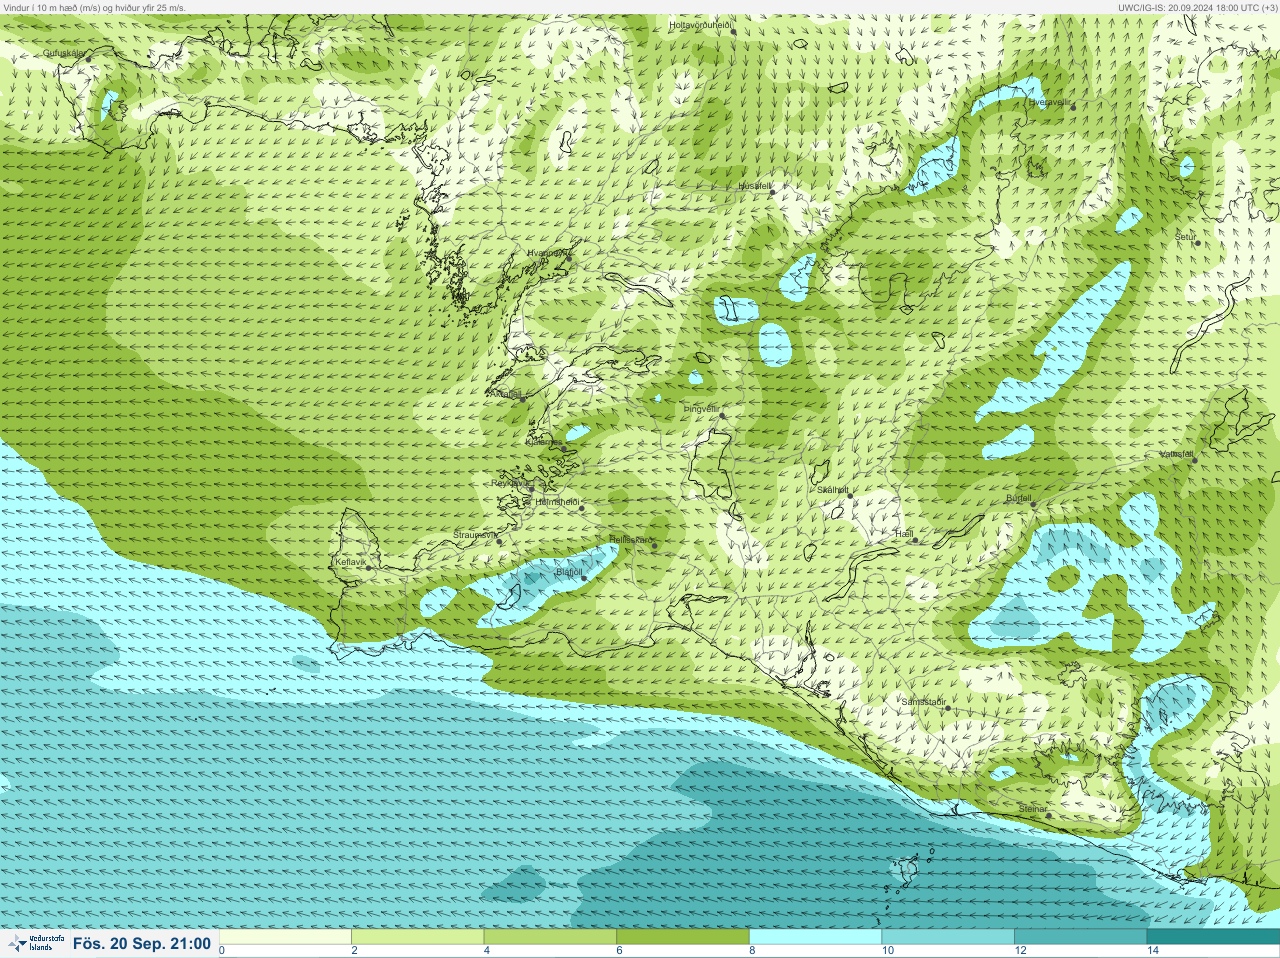Click the Setur station label
Image resolution: width=1280 pixels, height=958 pixels.
(1185, 237)
